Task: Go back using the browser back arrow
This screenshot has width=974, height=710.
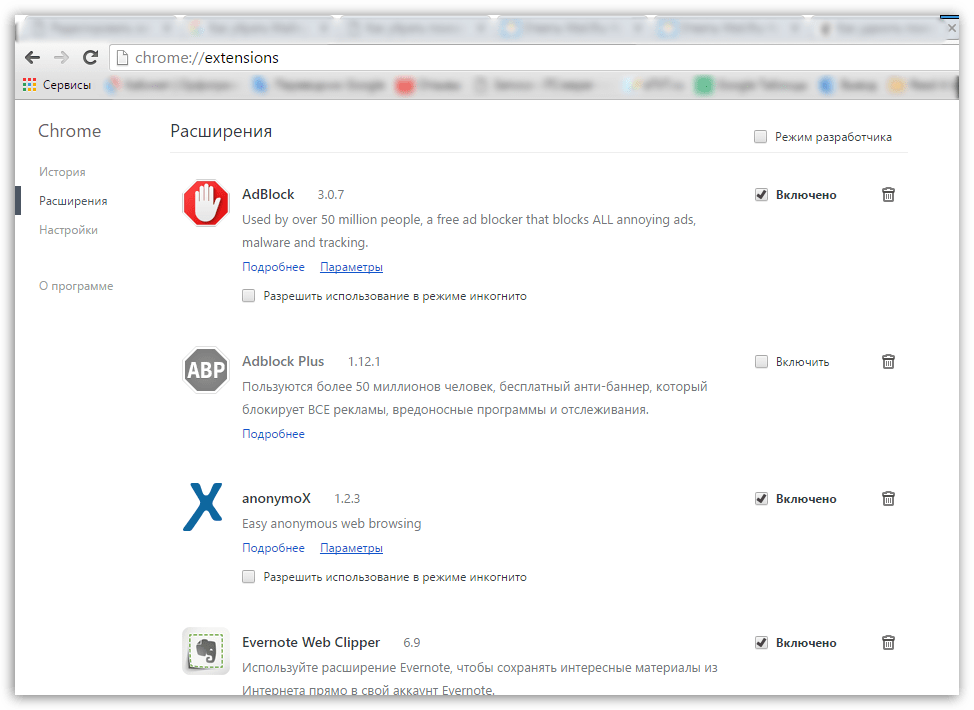Action: coord(32,58)
